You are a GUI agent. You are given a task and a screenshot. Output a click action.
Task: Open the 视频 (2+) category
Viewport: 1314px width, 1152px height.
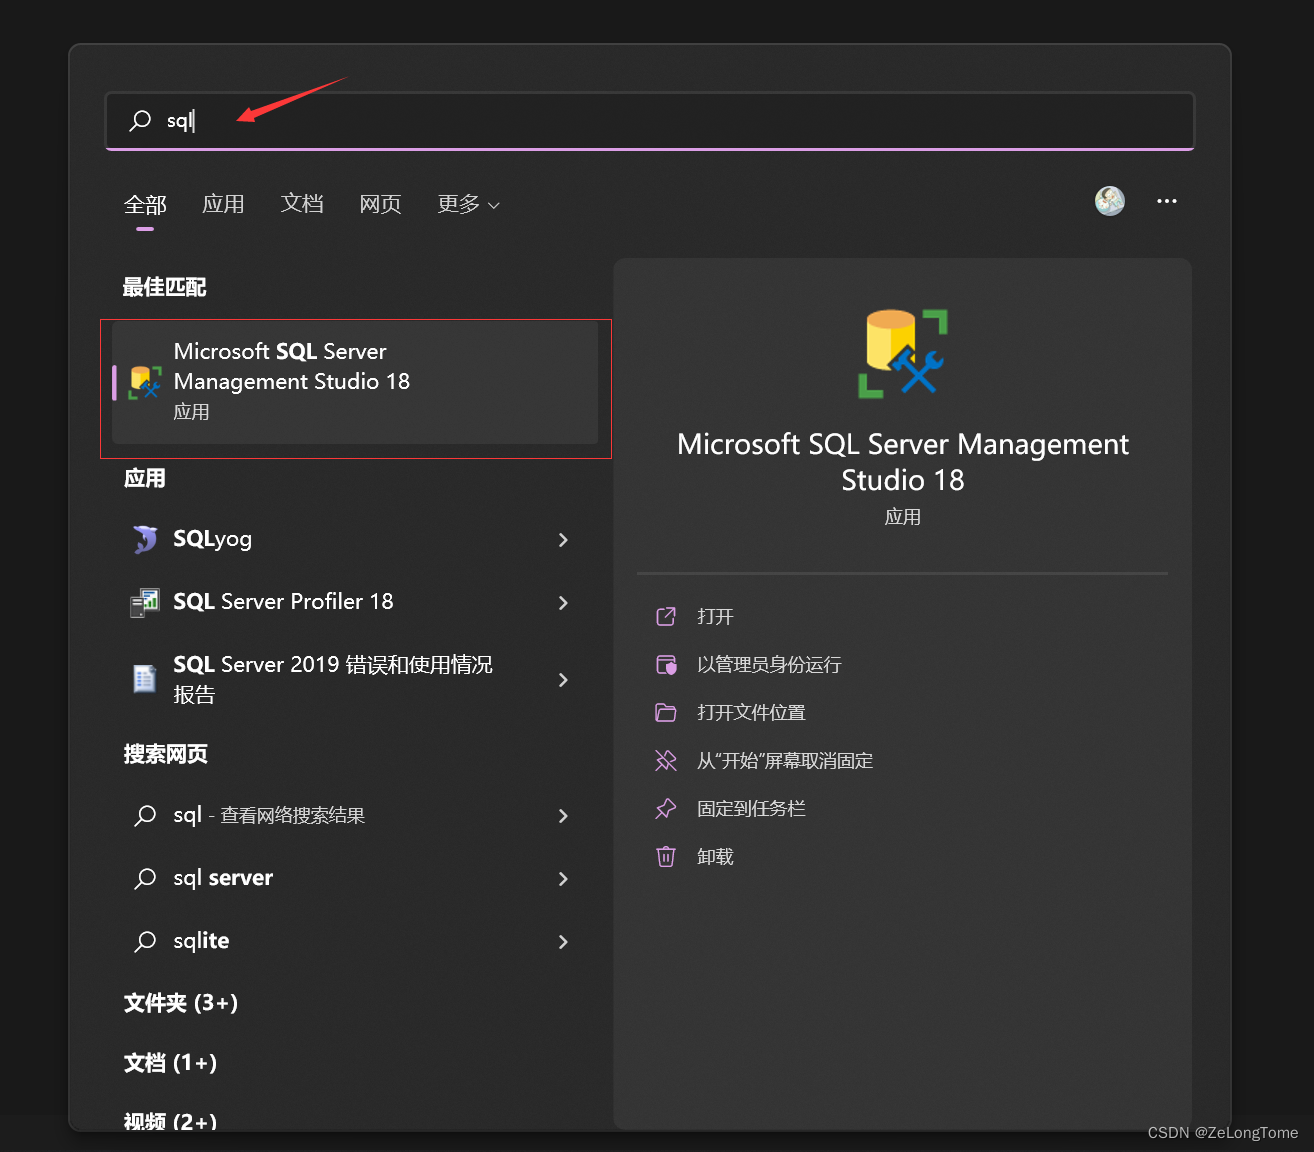click(x=170, y=1122)
